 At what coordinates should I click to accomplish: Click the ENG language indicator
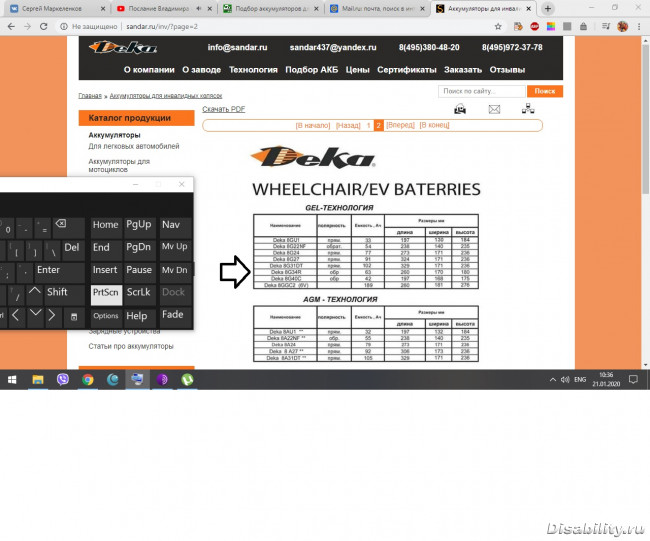(x=580, y=379)
